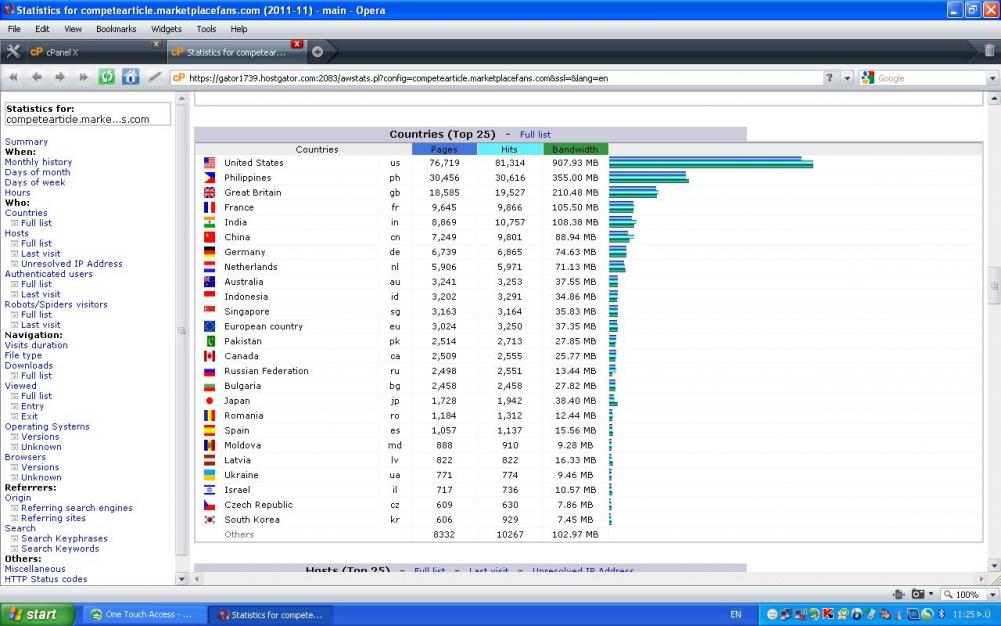Image resolution: width=1001 pixels, height=626 pixels.
Task: Open the closed tabs trash icon
Action: (989, 51)
